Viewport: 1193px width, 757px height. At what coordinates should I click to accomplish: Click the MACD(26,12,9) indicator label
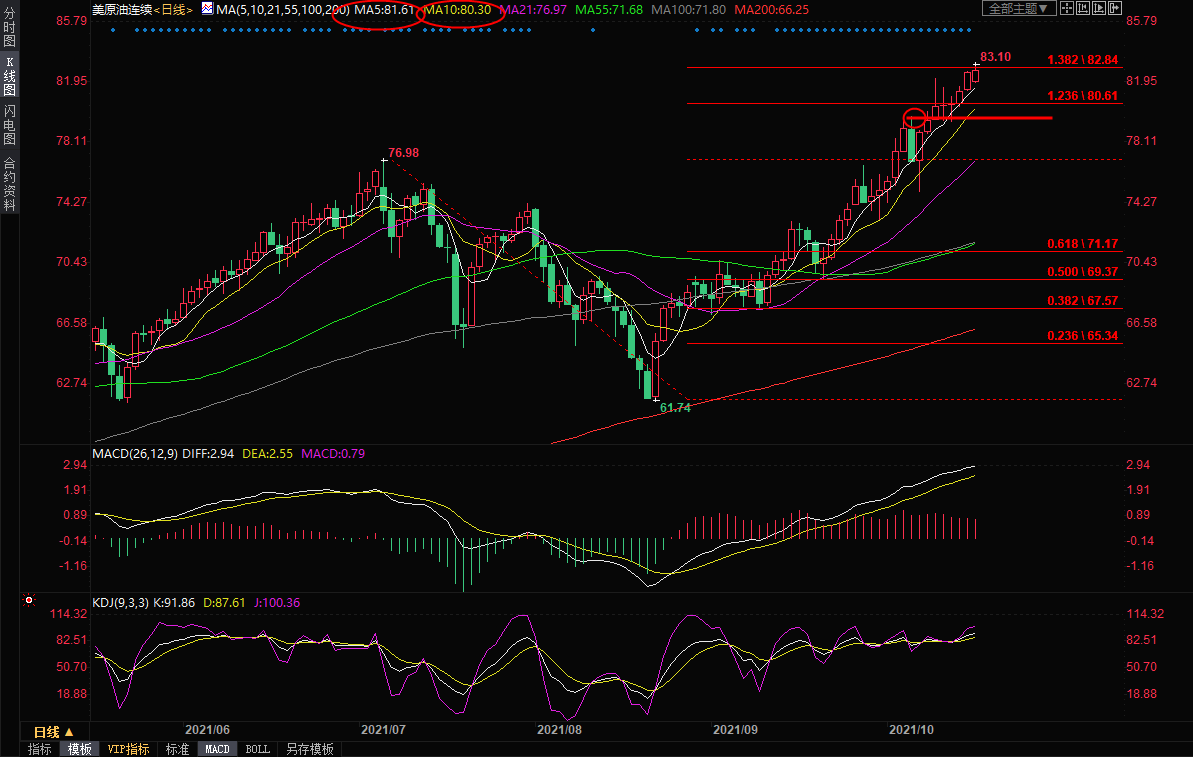click(x=134, y=454)
